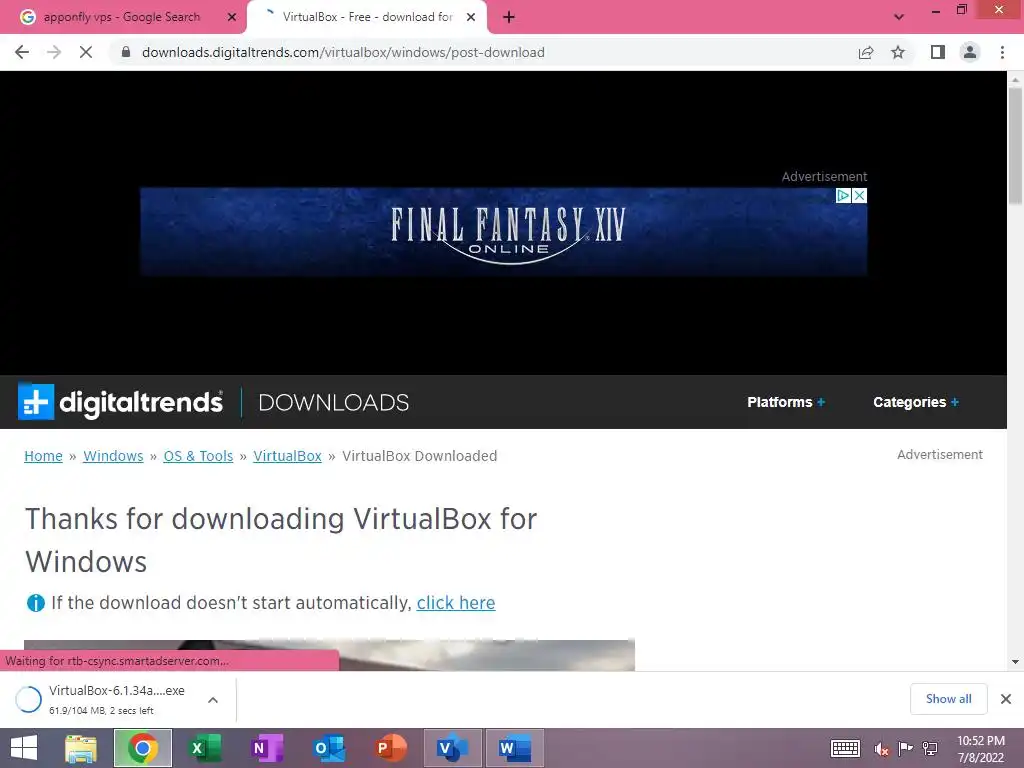Image resolution: width=1024 pixels, height=768 pixels.
Task: Click the muted volume tray icon
Action: pos(882,749)
